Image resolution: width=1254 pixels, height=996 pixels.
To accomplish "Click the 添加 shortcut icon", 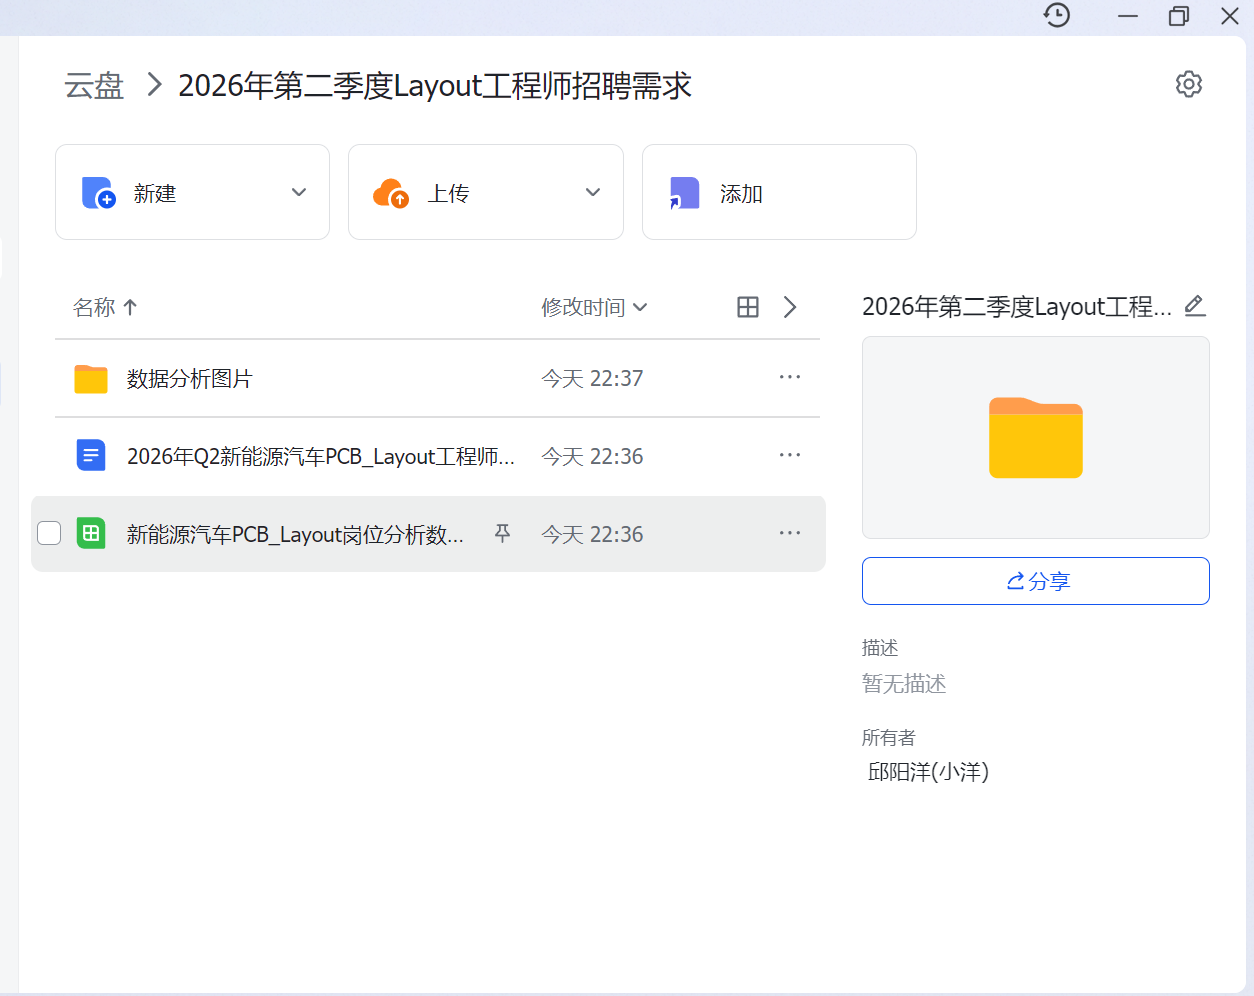I will point(684,192).
